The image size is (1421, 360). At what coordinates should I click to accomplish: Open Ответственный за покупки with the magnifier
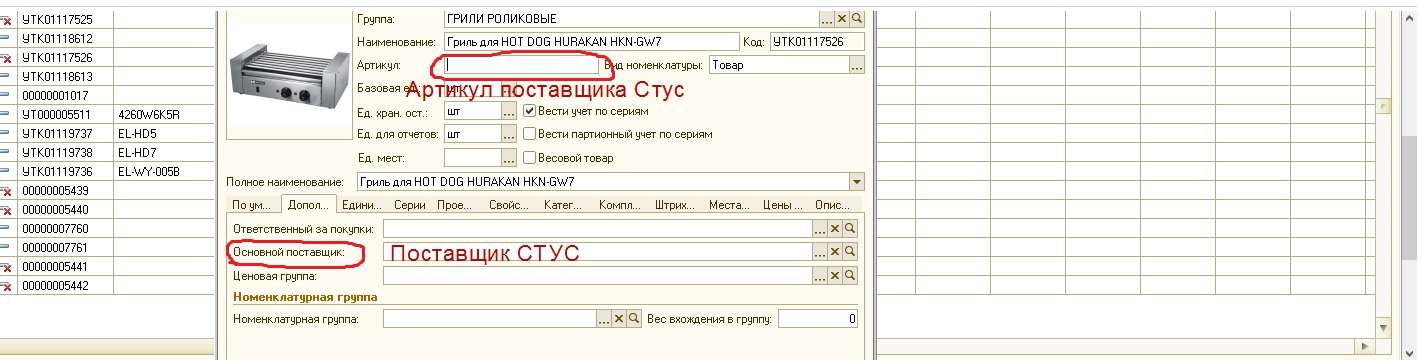click(850, 229)
